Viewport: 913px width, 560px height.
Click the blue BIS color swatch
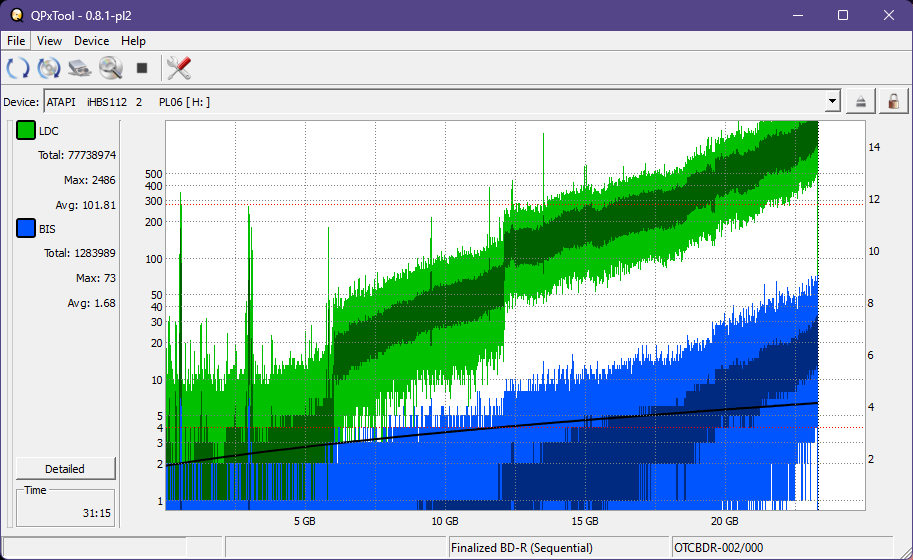[26, 228]
